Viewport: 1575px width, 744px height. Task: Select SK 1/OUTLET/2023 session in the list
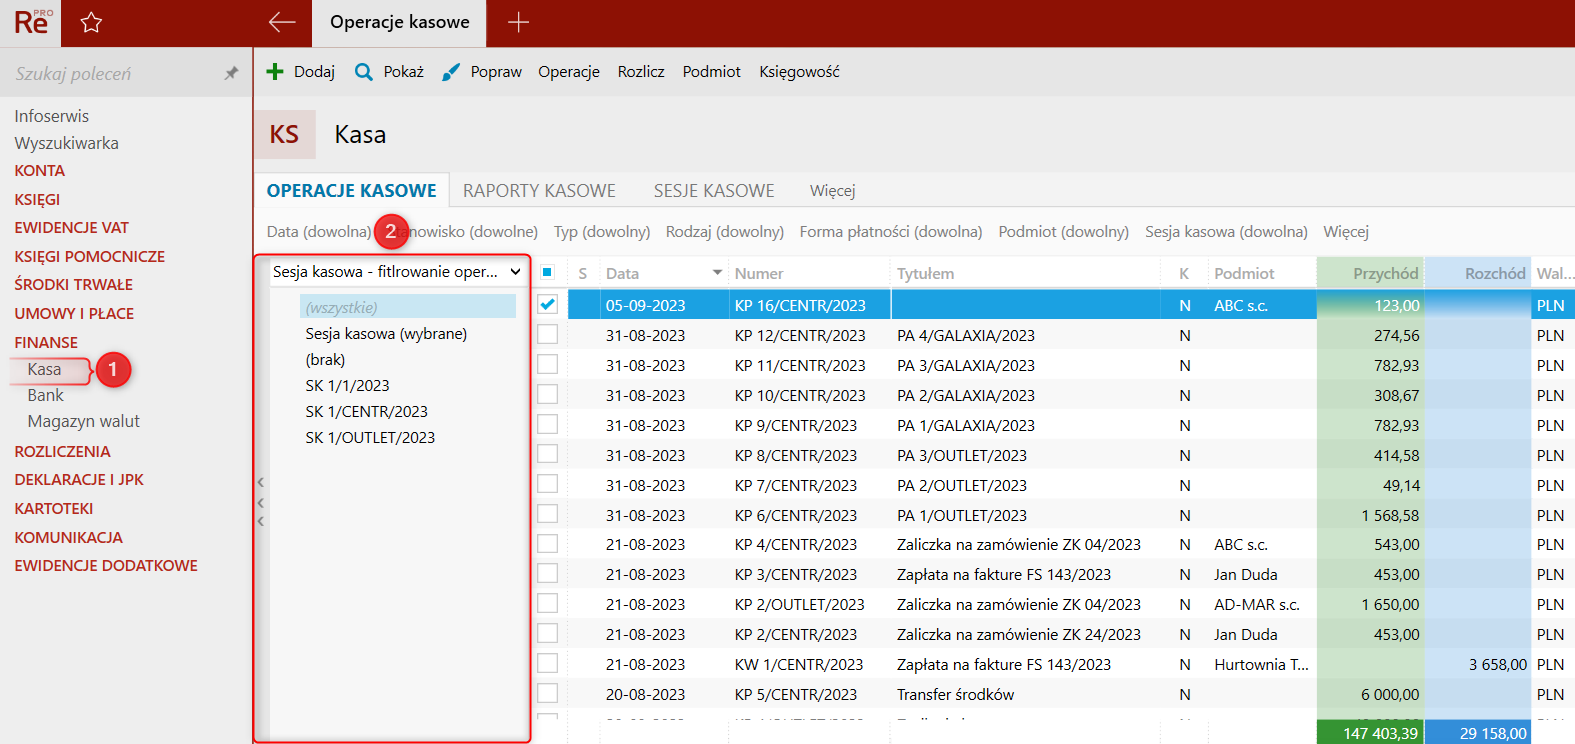pyautogui.click(x=370, y=438)
